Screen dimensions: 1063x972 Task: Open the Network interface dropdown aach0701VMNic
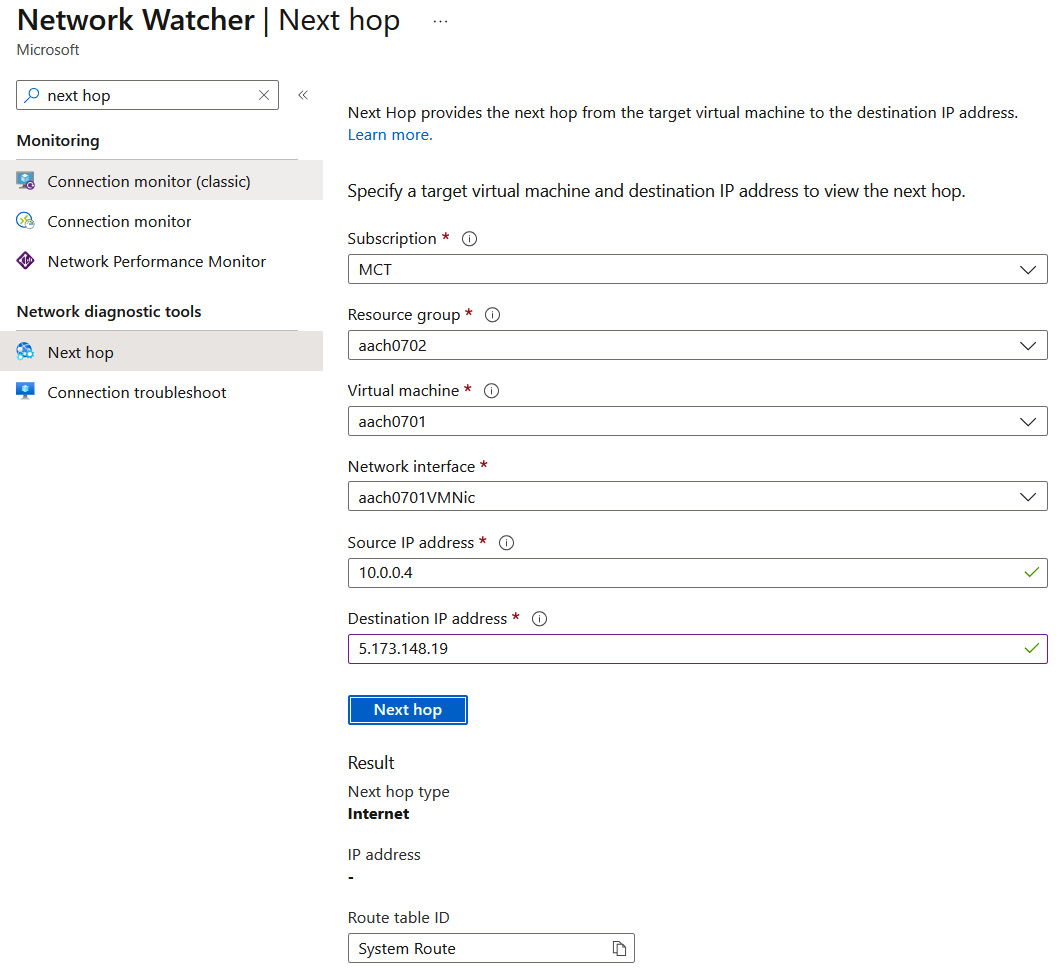698,497
